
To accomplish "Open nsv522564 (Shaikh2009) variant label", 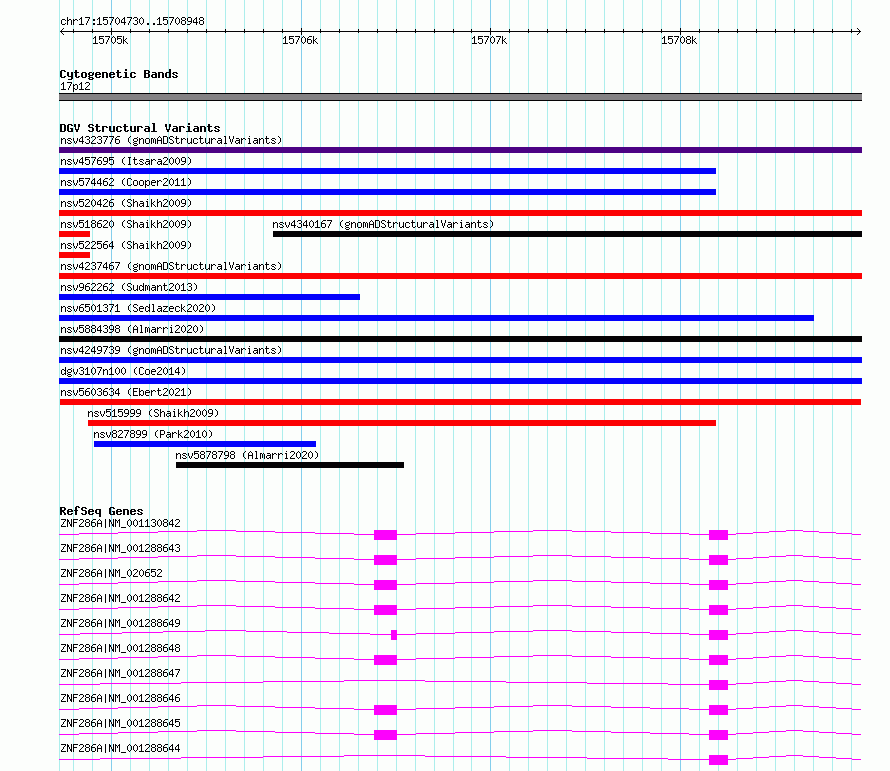I will point(126,245).
